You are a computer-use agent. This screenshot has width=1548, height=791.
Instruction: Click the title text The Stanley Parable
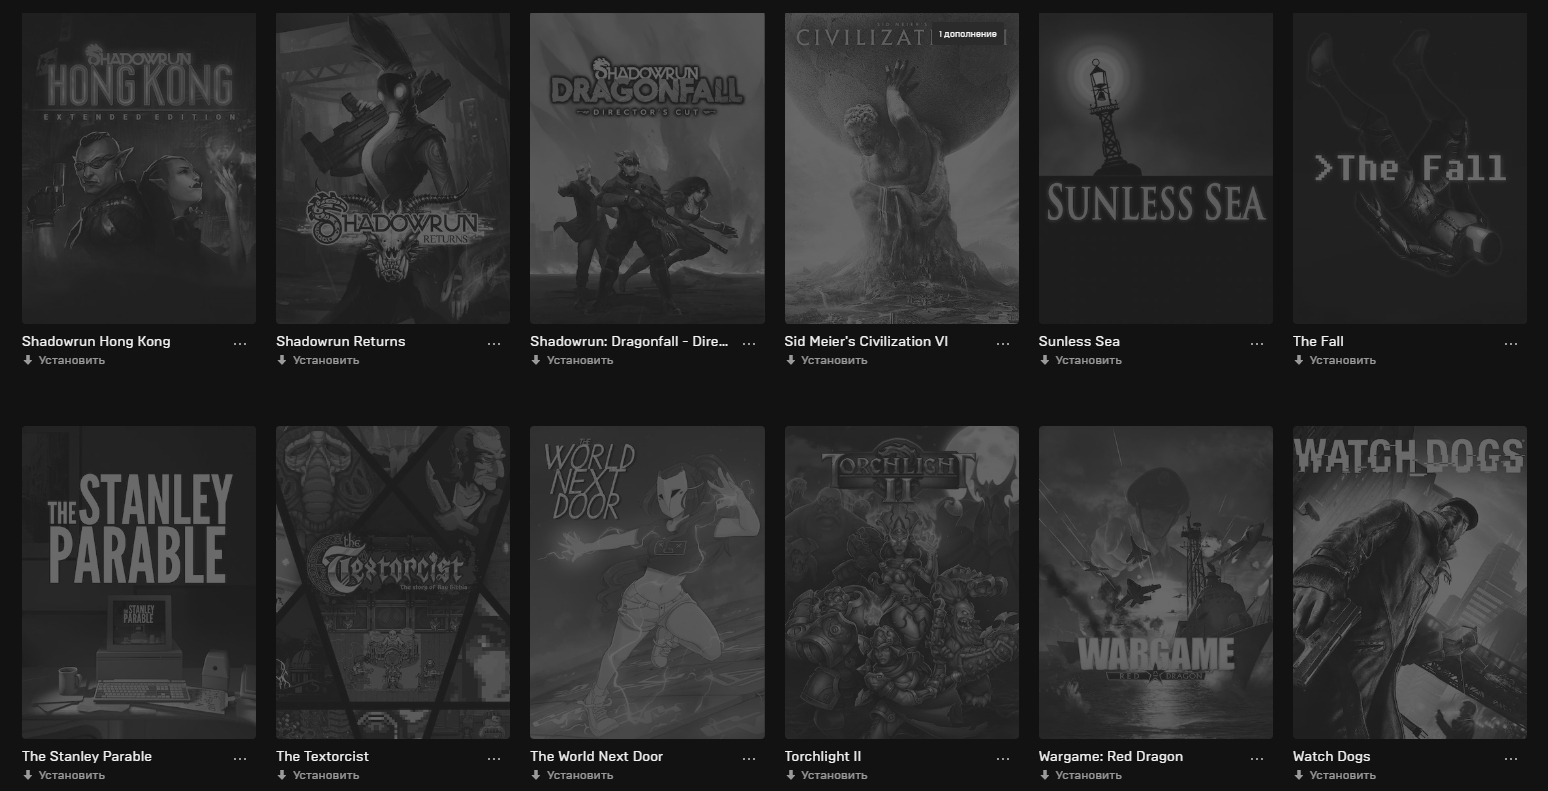pos(87,756)
